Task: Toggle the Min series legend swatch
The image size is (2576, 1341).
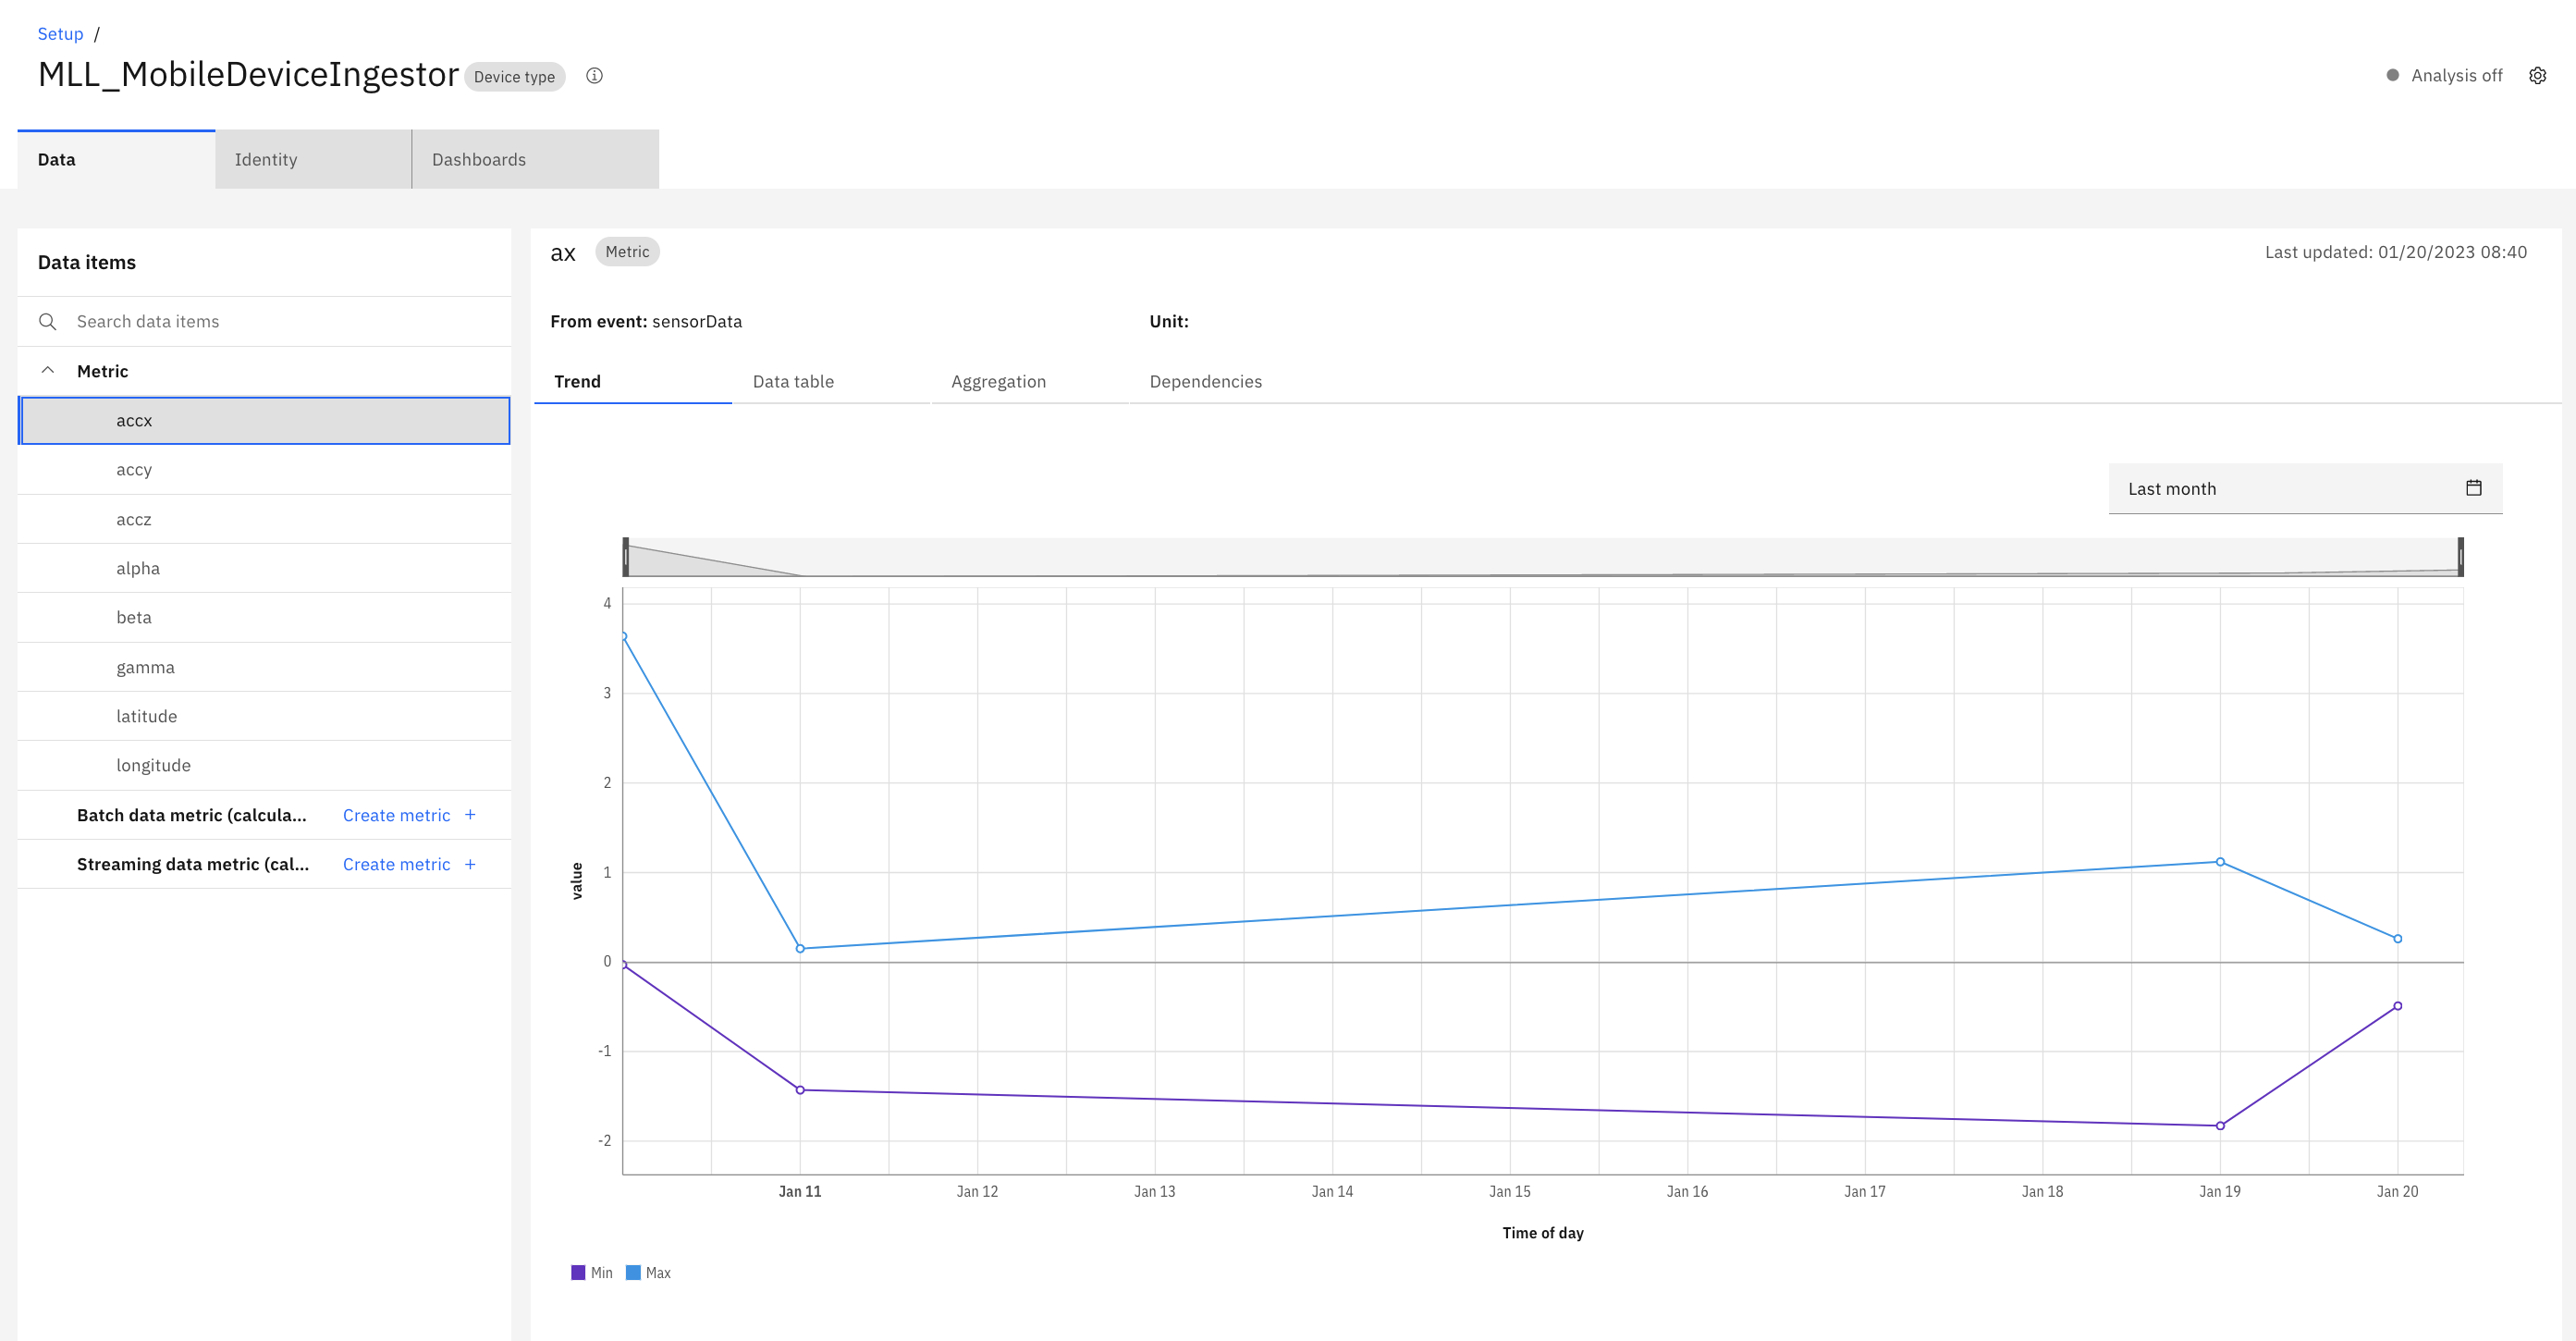Action: pos(578,1272)
